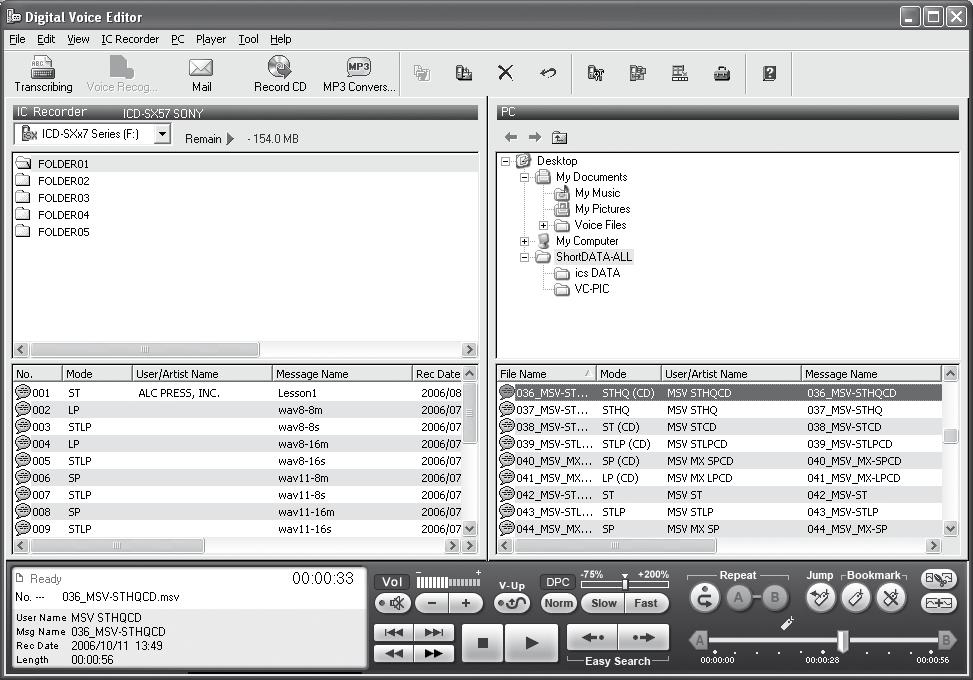
Task: Decrease volume with minus button
Action: coord(432,603)
